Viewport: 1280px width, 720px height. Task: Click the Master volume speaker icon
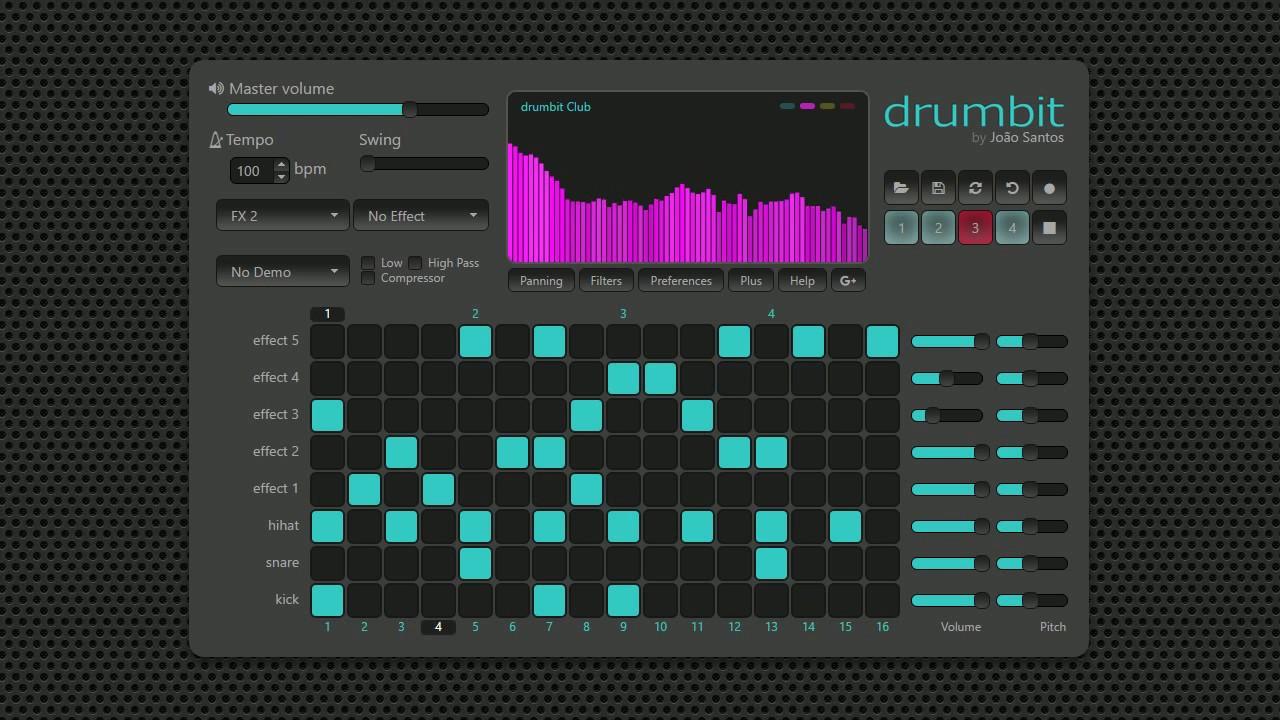pos(216,89)
